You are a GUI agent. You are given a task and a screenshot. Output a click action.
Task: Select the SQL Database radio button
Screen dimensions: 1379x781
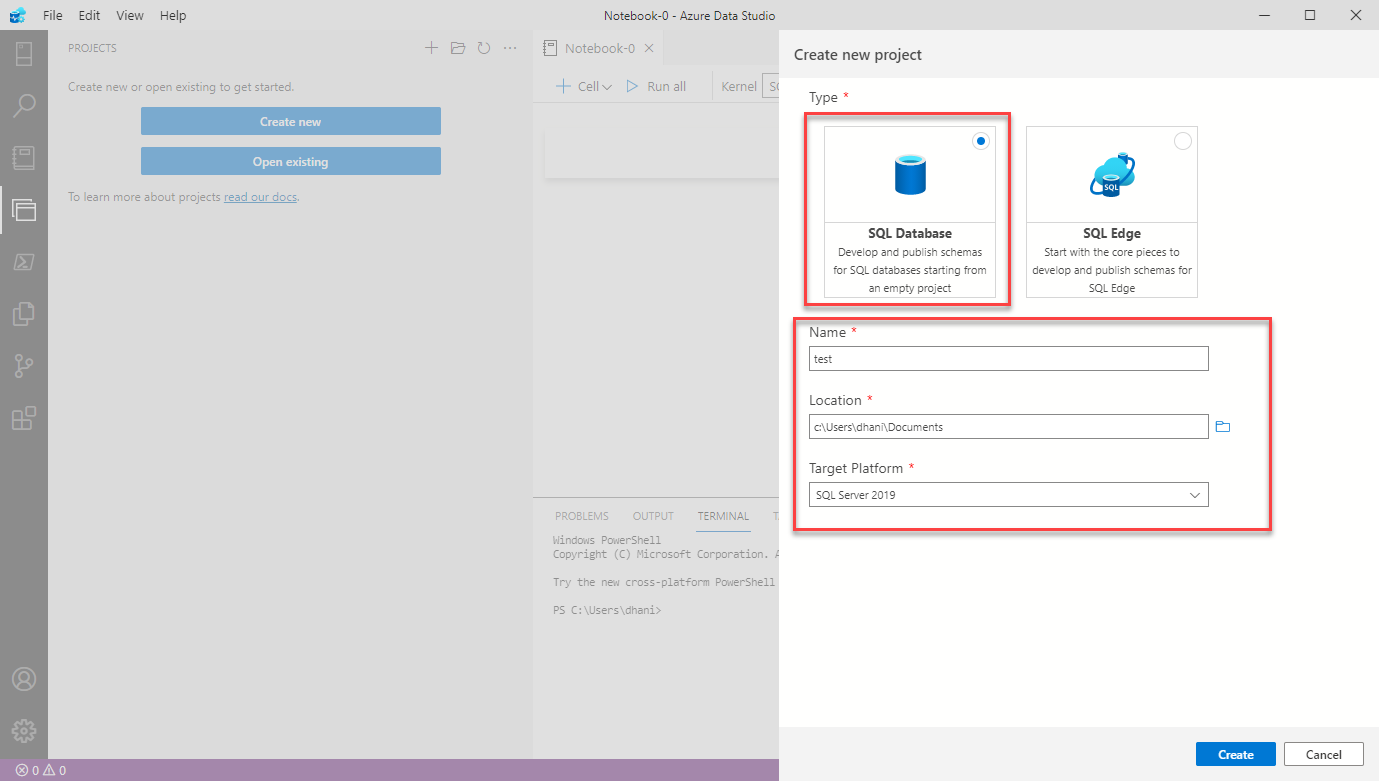point(981,141)
